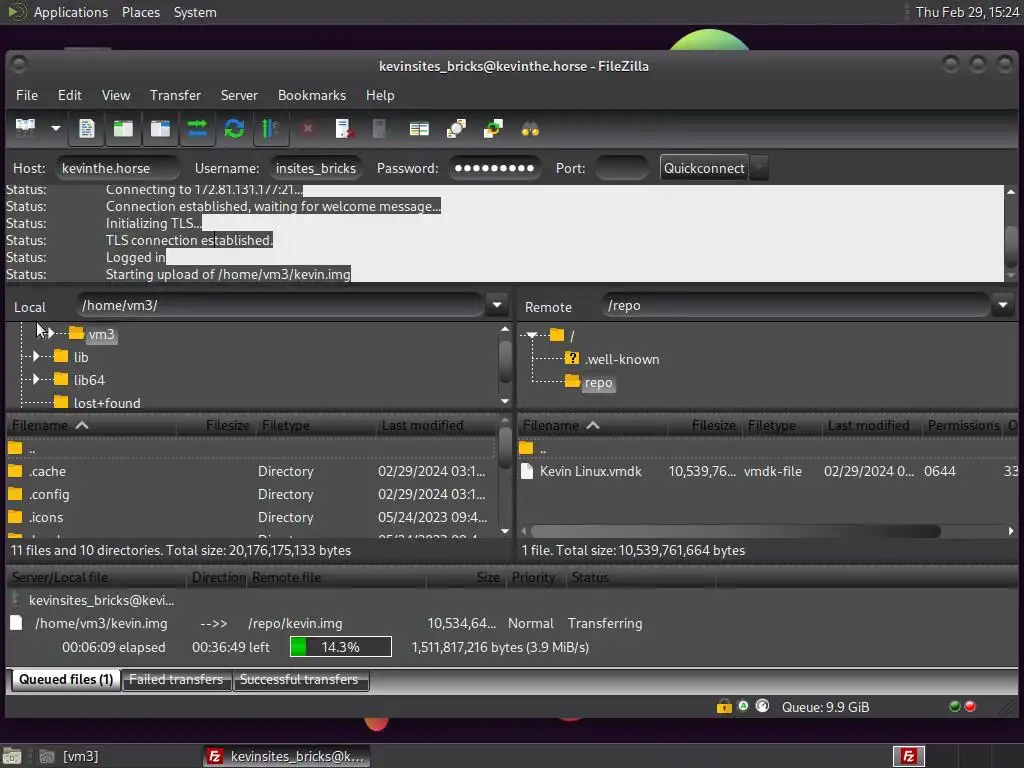Open Quickconnect history dropdown

(758, 168)
